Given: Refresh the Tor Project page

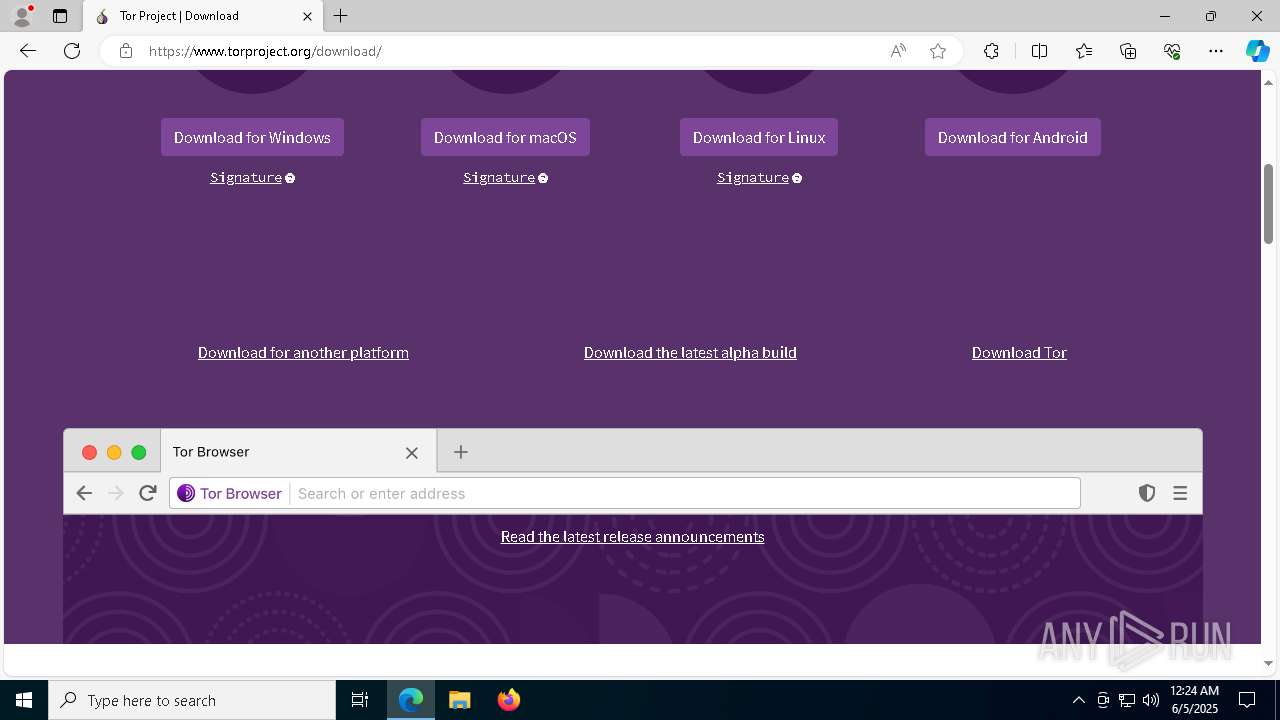Looking at the screenshot, I should point(72,51).
